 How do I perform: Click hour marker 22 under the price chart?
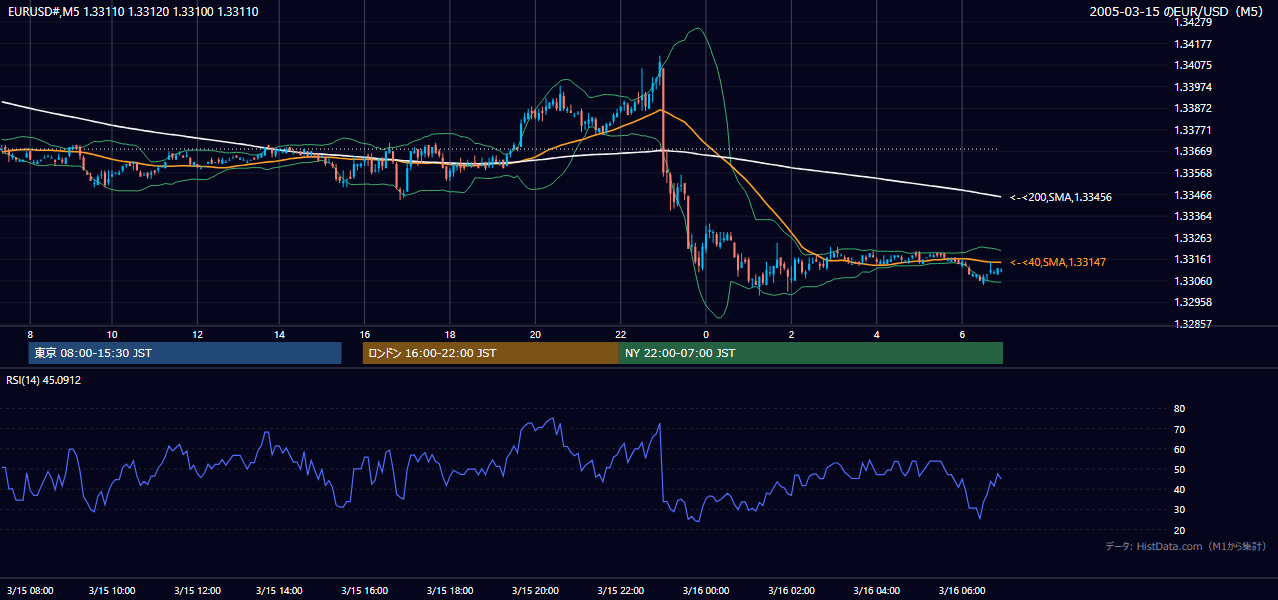621,334
